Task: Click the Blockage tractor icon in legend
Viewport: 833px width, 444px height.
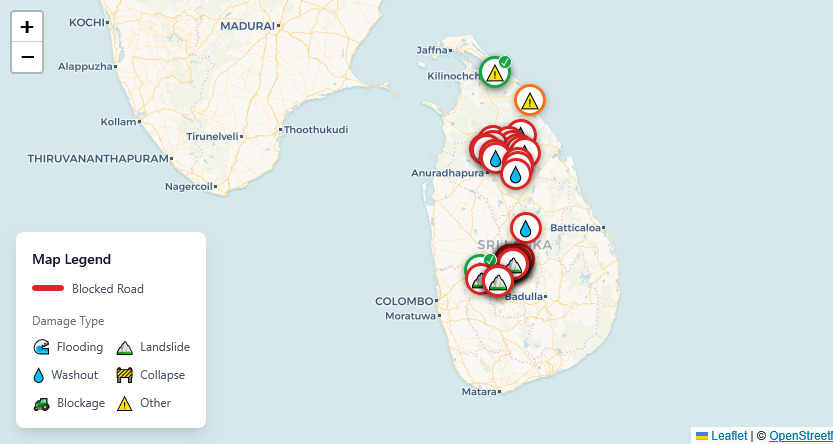Action: 41,403
